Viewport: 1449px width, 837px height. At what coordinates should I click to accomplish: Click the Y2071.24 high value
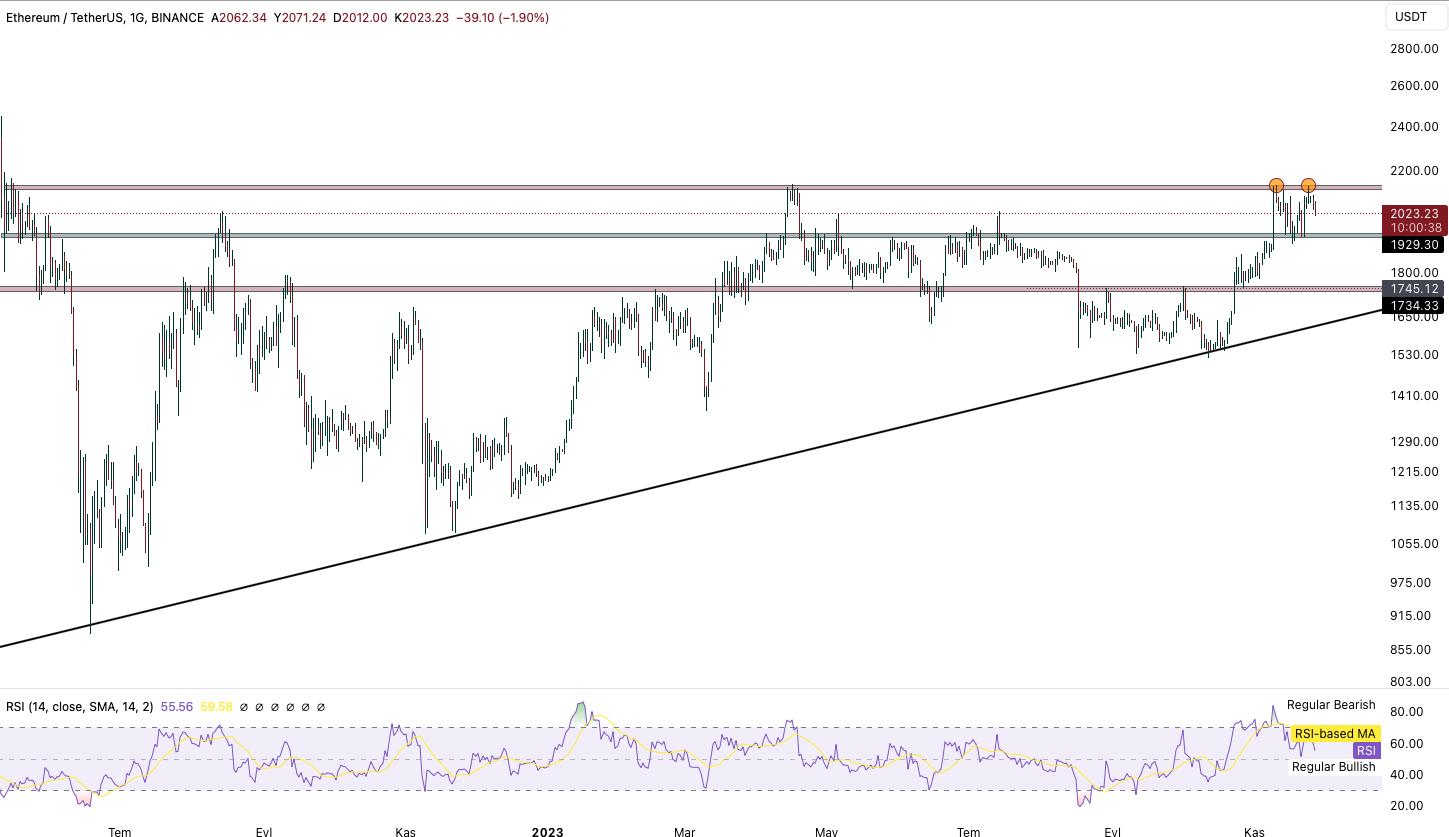pyautogui.click(x=299, y=18)
